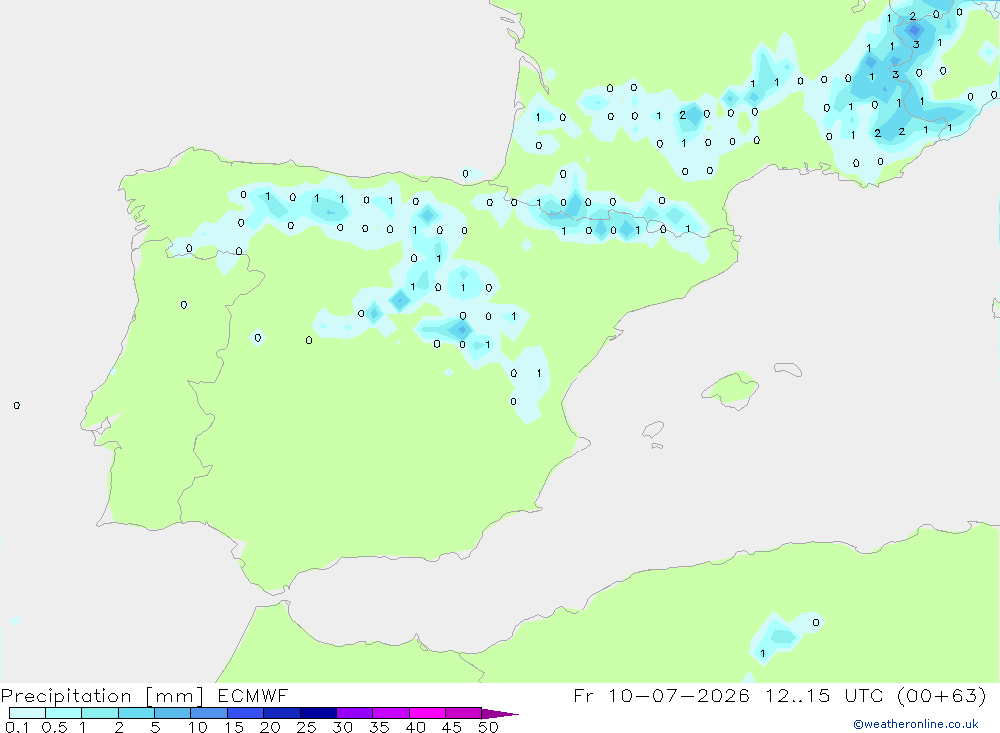Select the 40–45 mm magenta legend swatch

(x=427, y=713)
